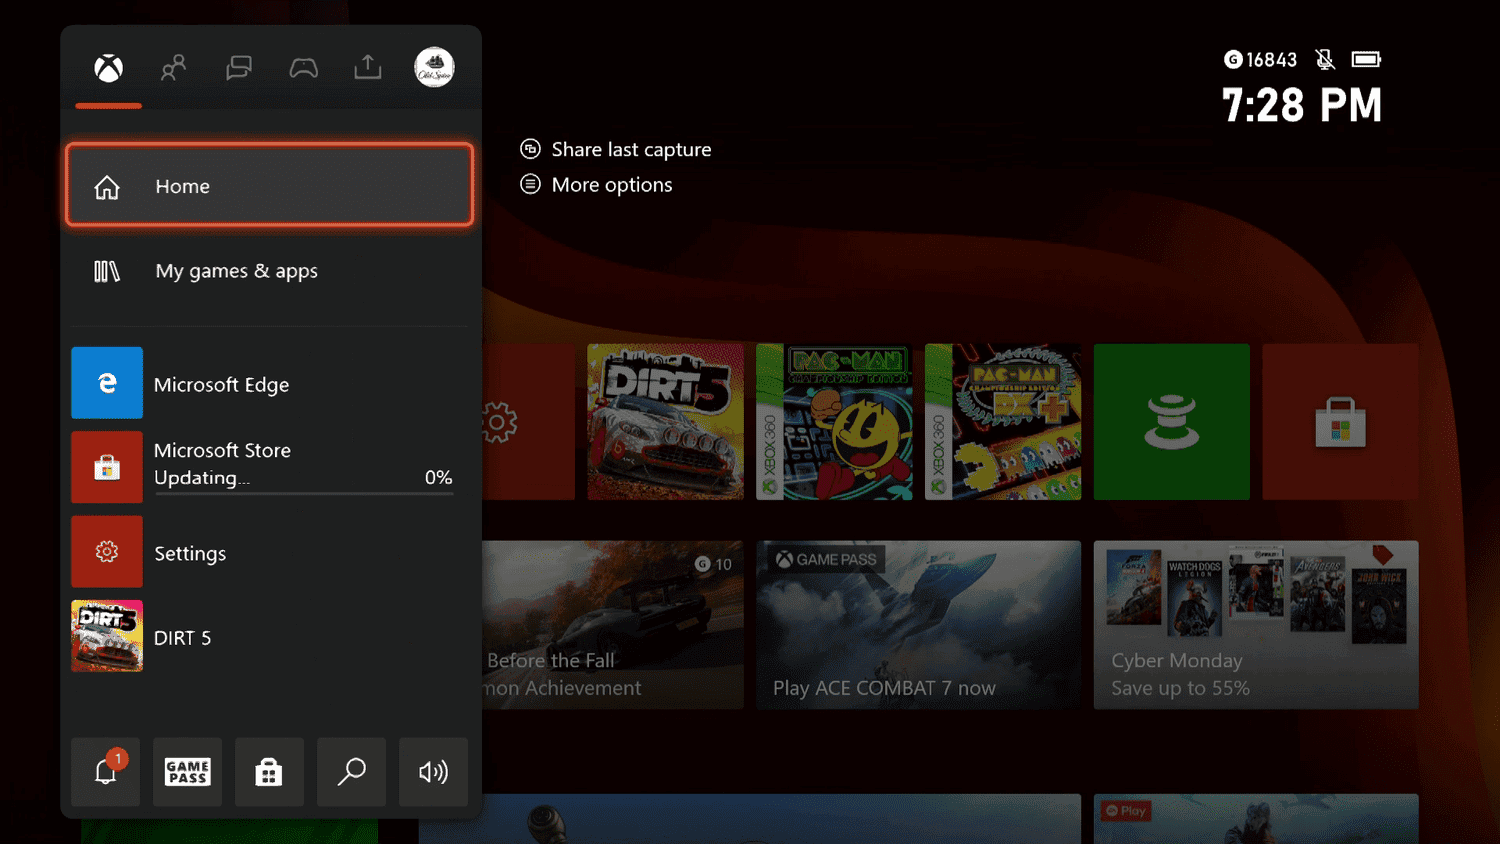Open the Search magnifier button
1500x844 pixels.
pos(351,772)
